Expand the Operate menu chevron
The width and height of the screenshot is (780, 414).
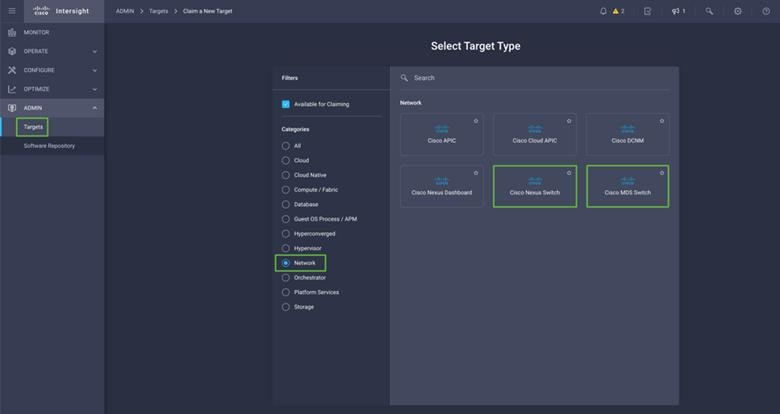(x=95, y=51)
